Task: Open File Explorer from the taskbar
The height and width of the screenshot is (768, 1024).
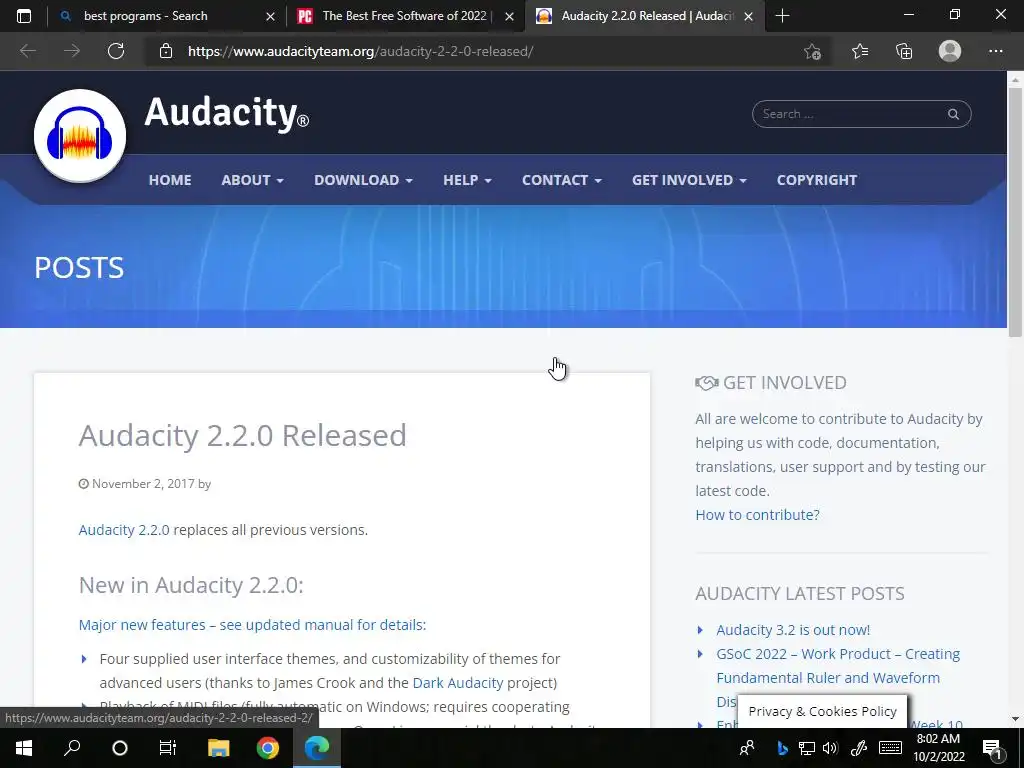Action: click(x=218, y=748)
